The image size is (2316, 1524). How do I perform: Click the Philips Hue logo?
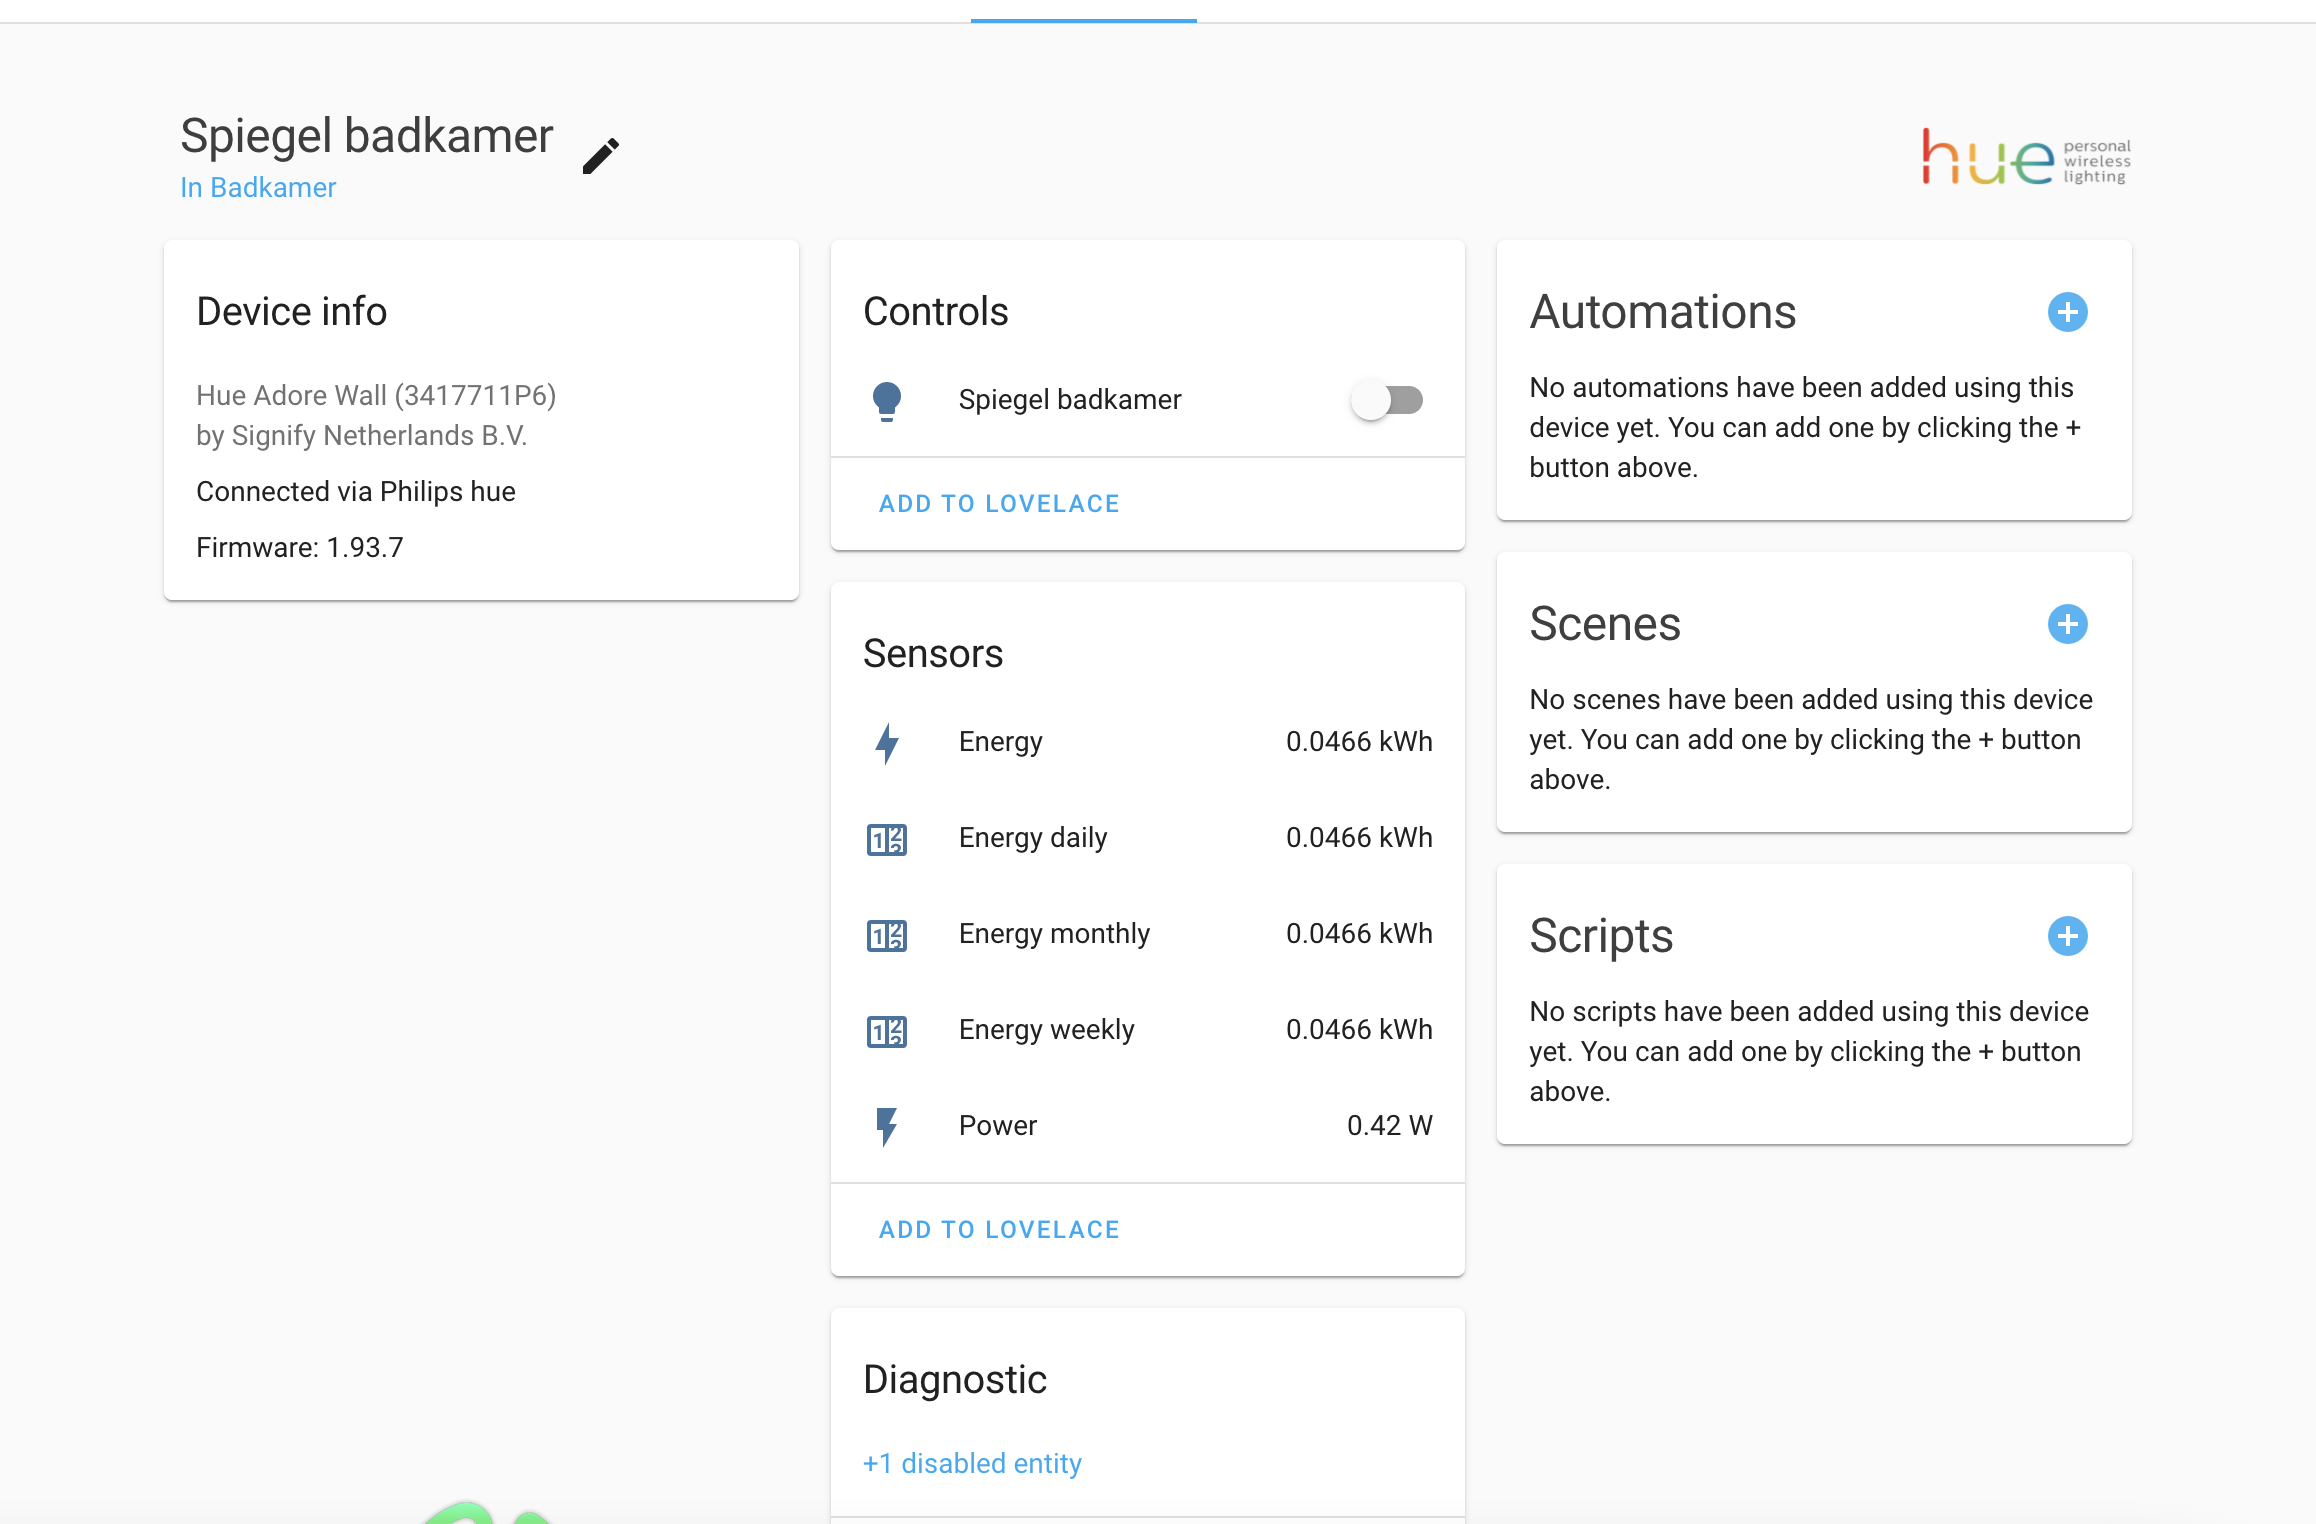coord(2024,160)
